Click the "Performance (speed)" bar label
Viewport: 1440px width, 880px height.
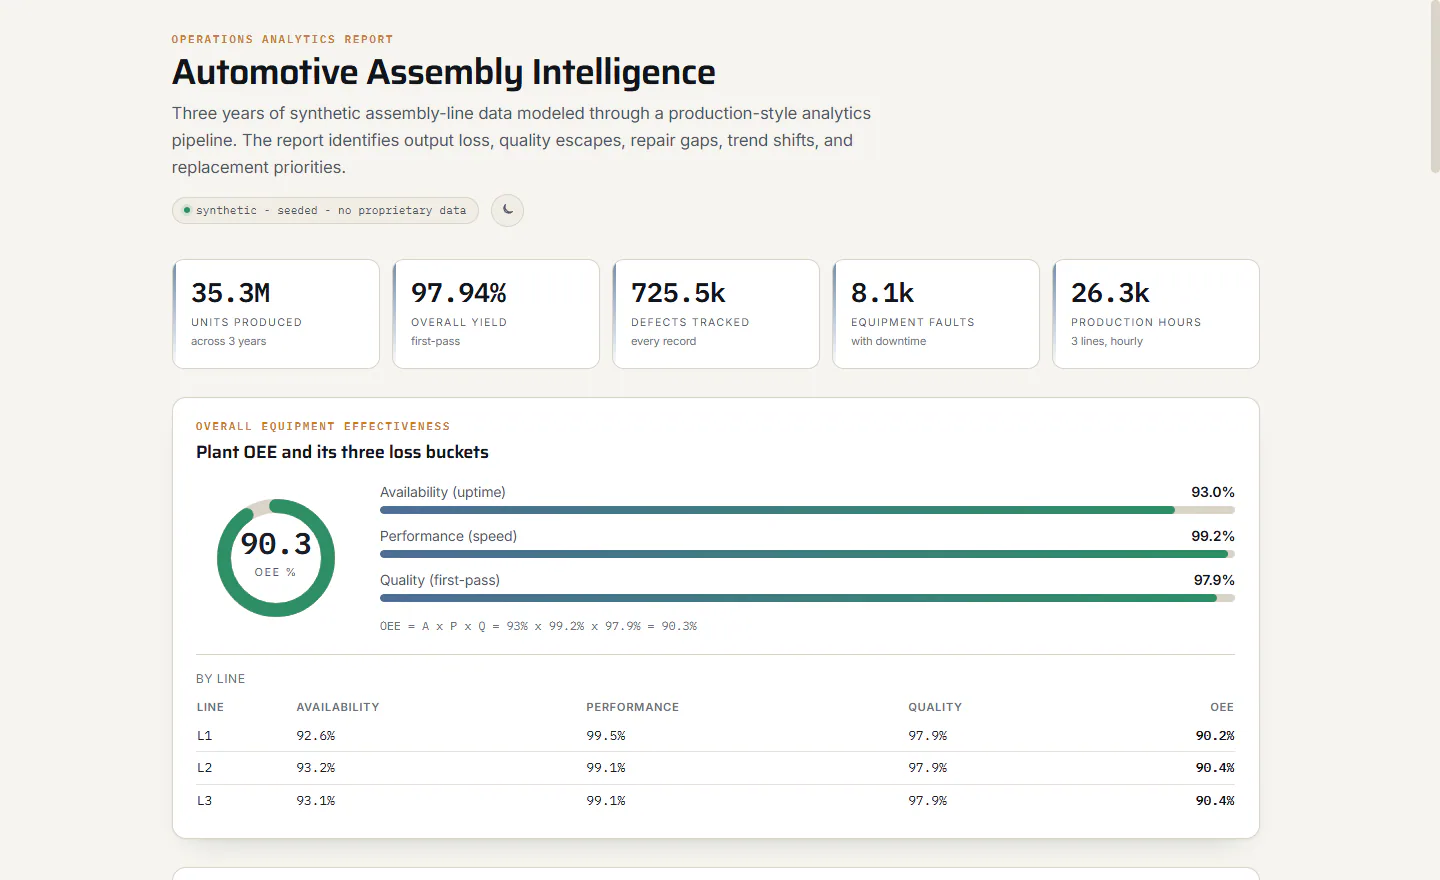click(449, 536)
